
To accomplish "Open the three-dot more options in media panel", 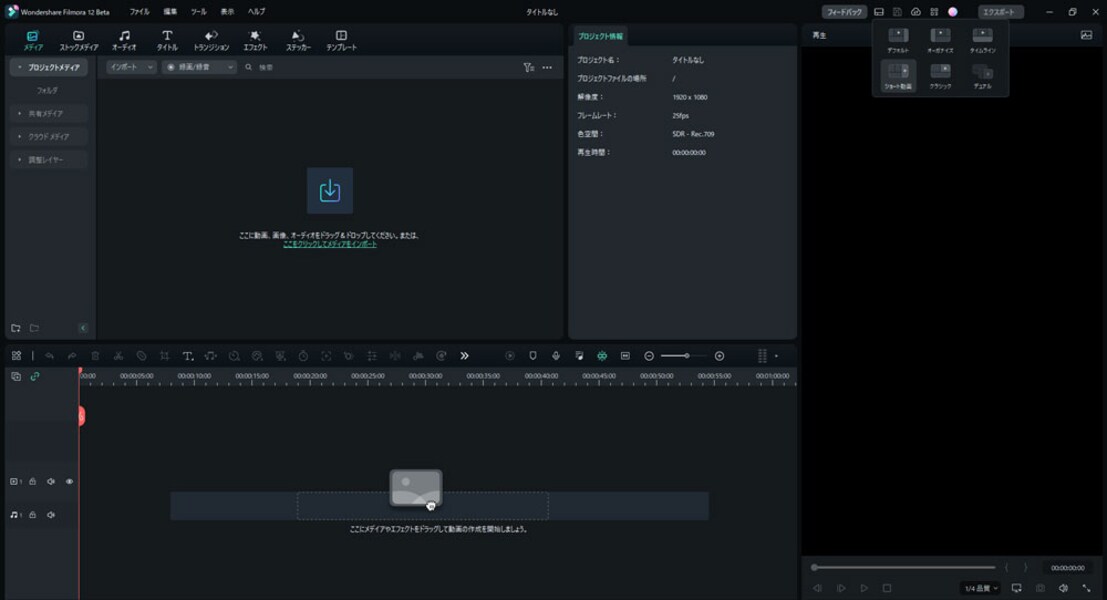I will [547, 67].
